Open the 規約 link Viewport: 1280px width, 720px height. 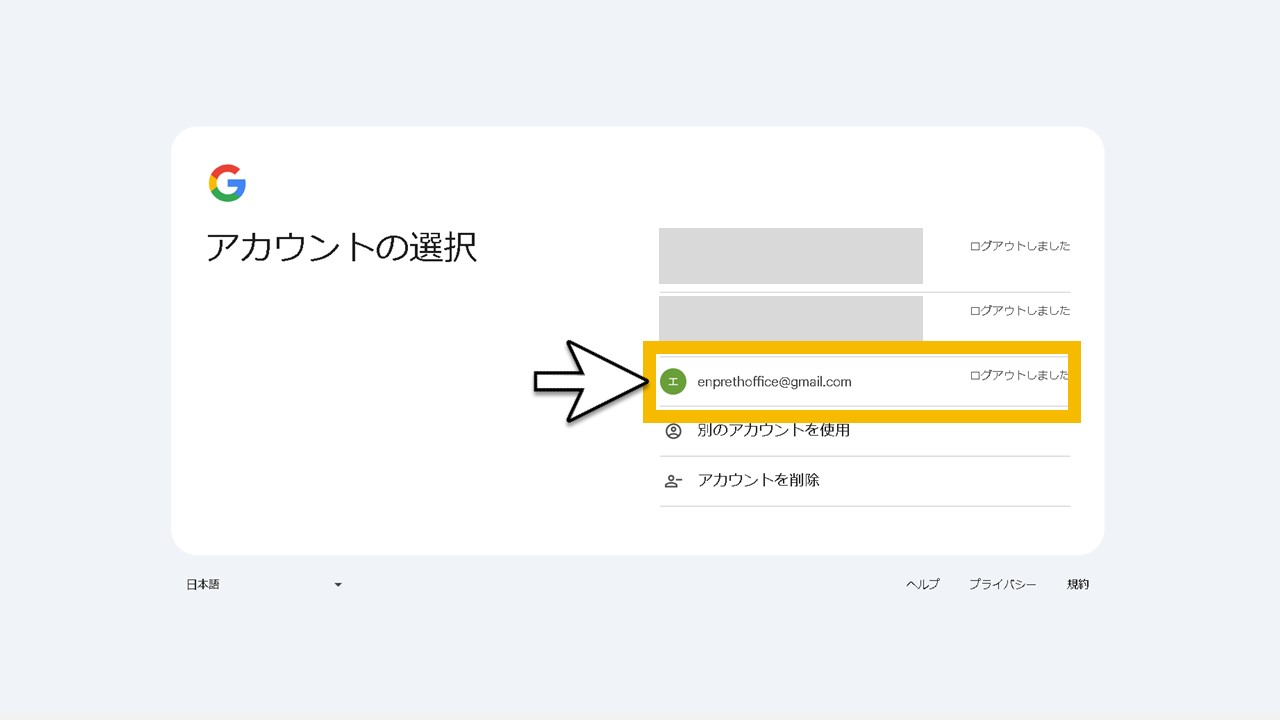click(1077, 585)
